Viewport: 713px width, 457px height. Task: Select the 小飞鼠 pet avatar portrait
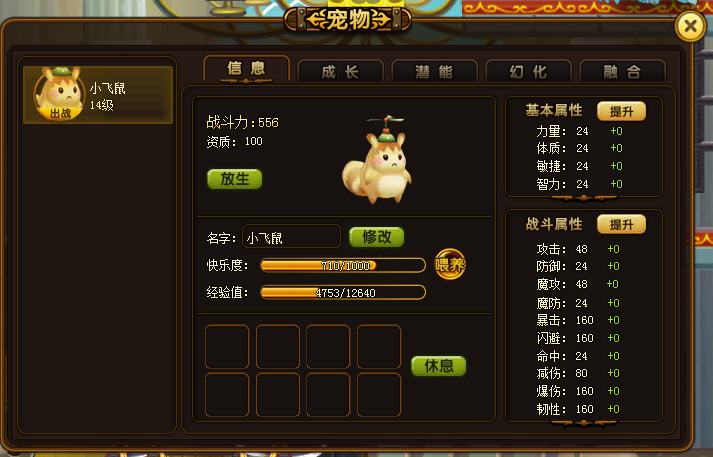(x=60, y=94)
